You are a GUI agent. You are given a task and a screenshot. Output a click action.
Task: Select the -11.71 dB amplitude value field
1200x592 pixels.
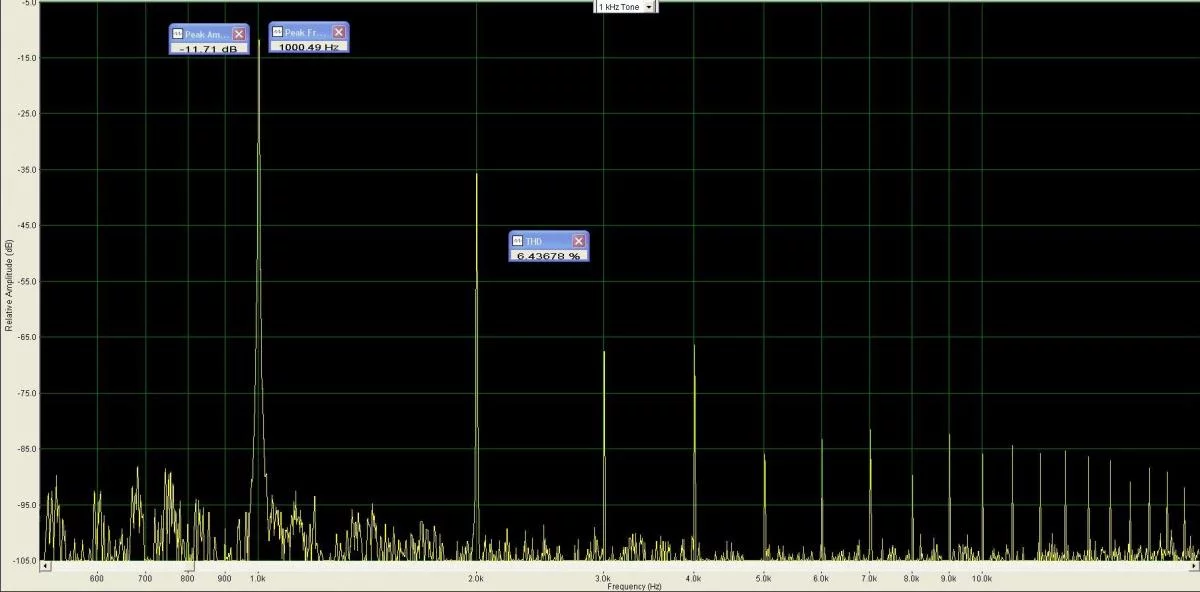[x=209, y=48]
